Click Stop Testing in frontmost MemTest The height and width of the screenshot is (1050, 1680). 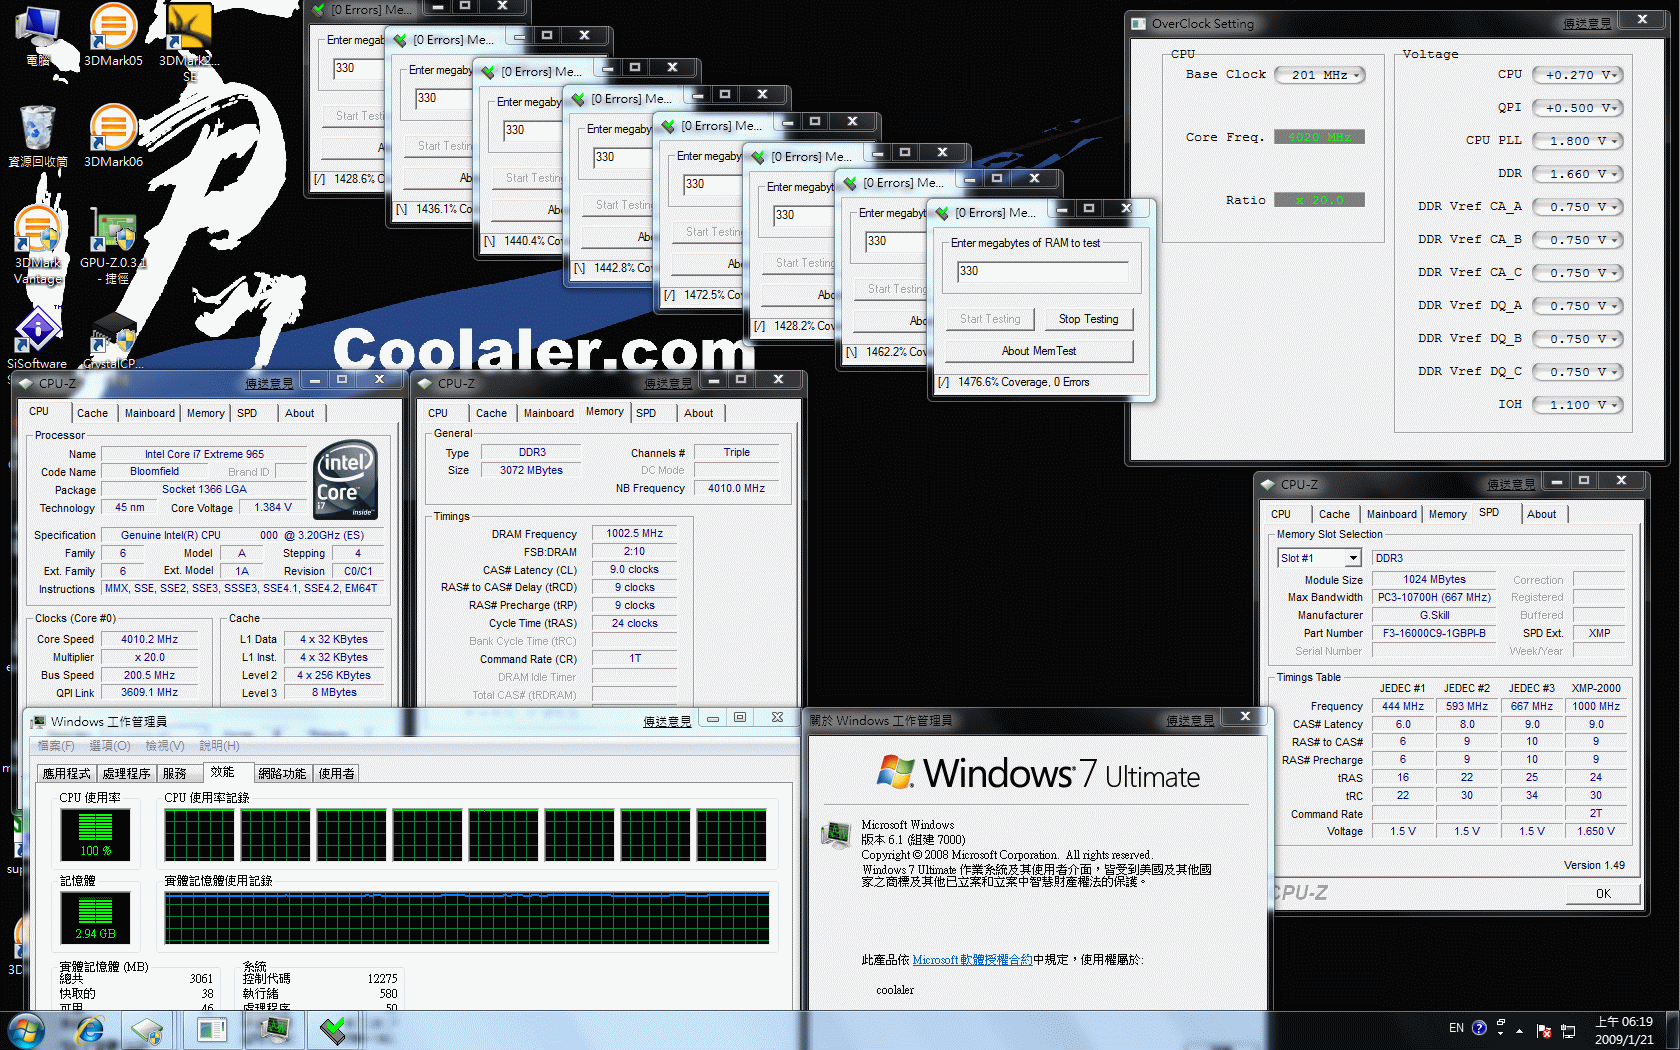pyautogui.click(x=1088, y=319)
